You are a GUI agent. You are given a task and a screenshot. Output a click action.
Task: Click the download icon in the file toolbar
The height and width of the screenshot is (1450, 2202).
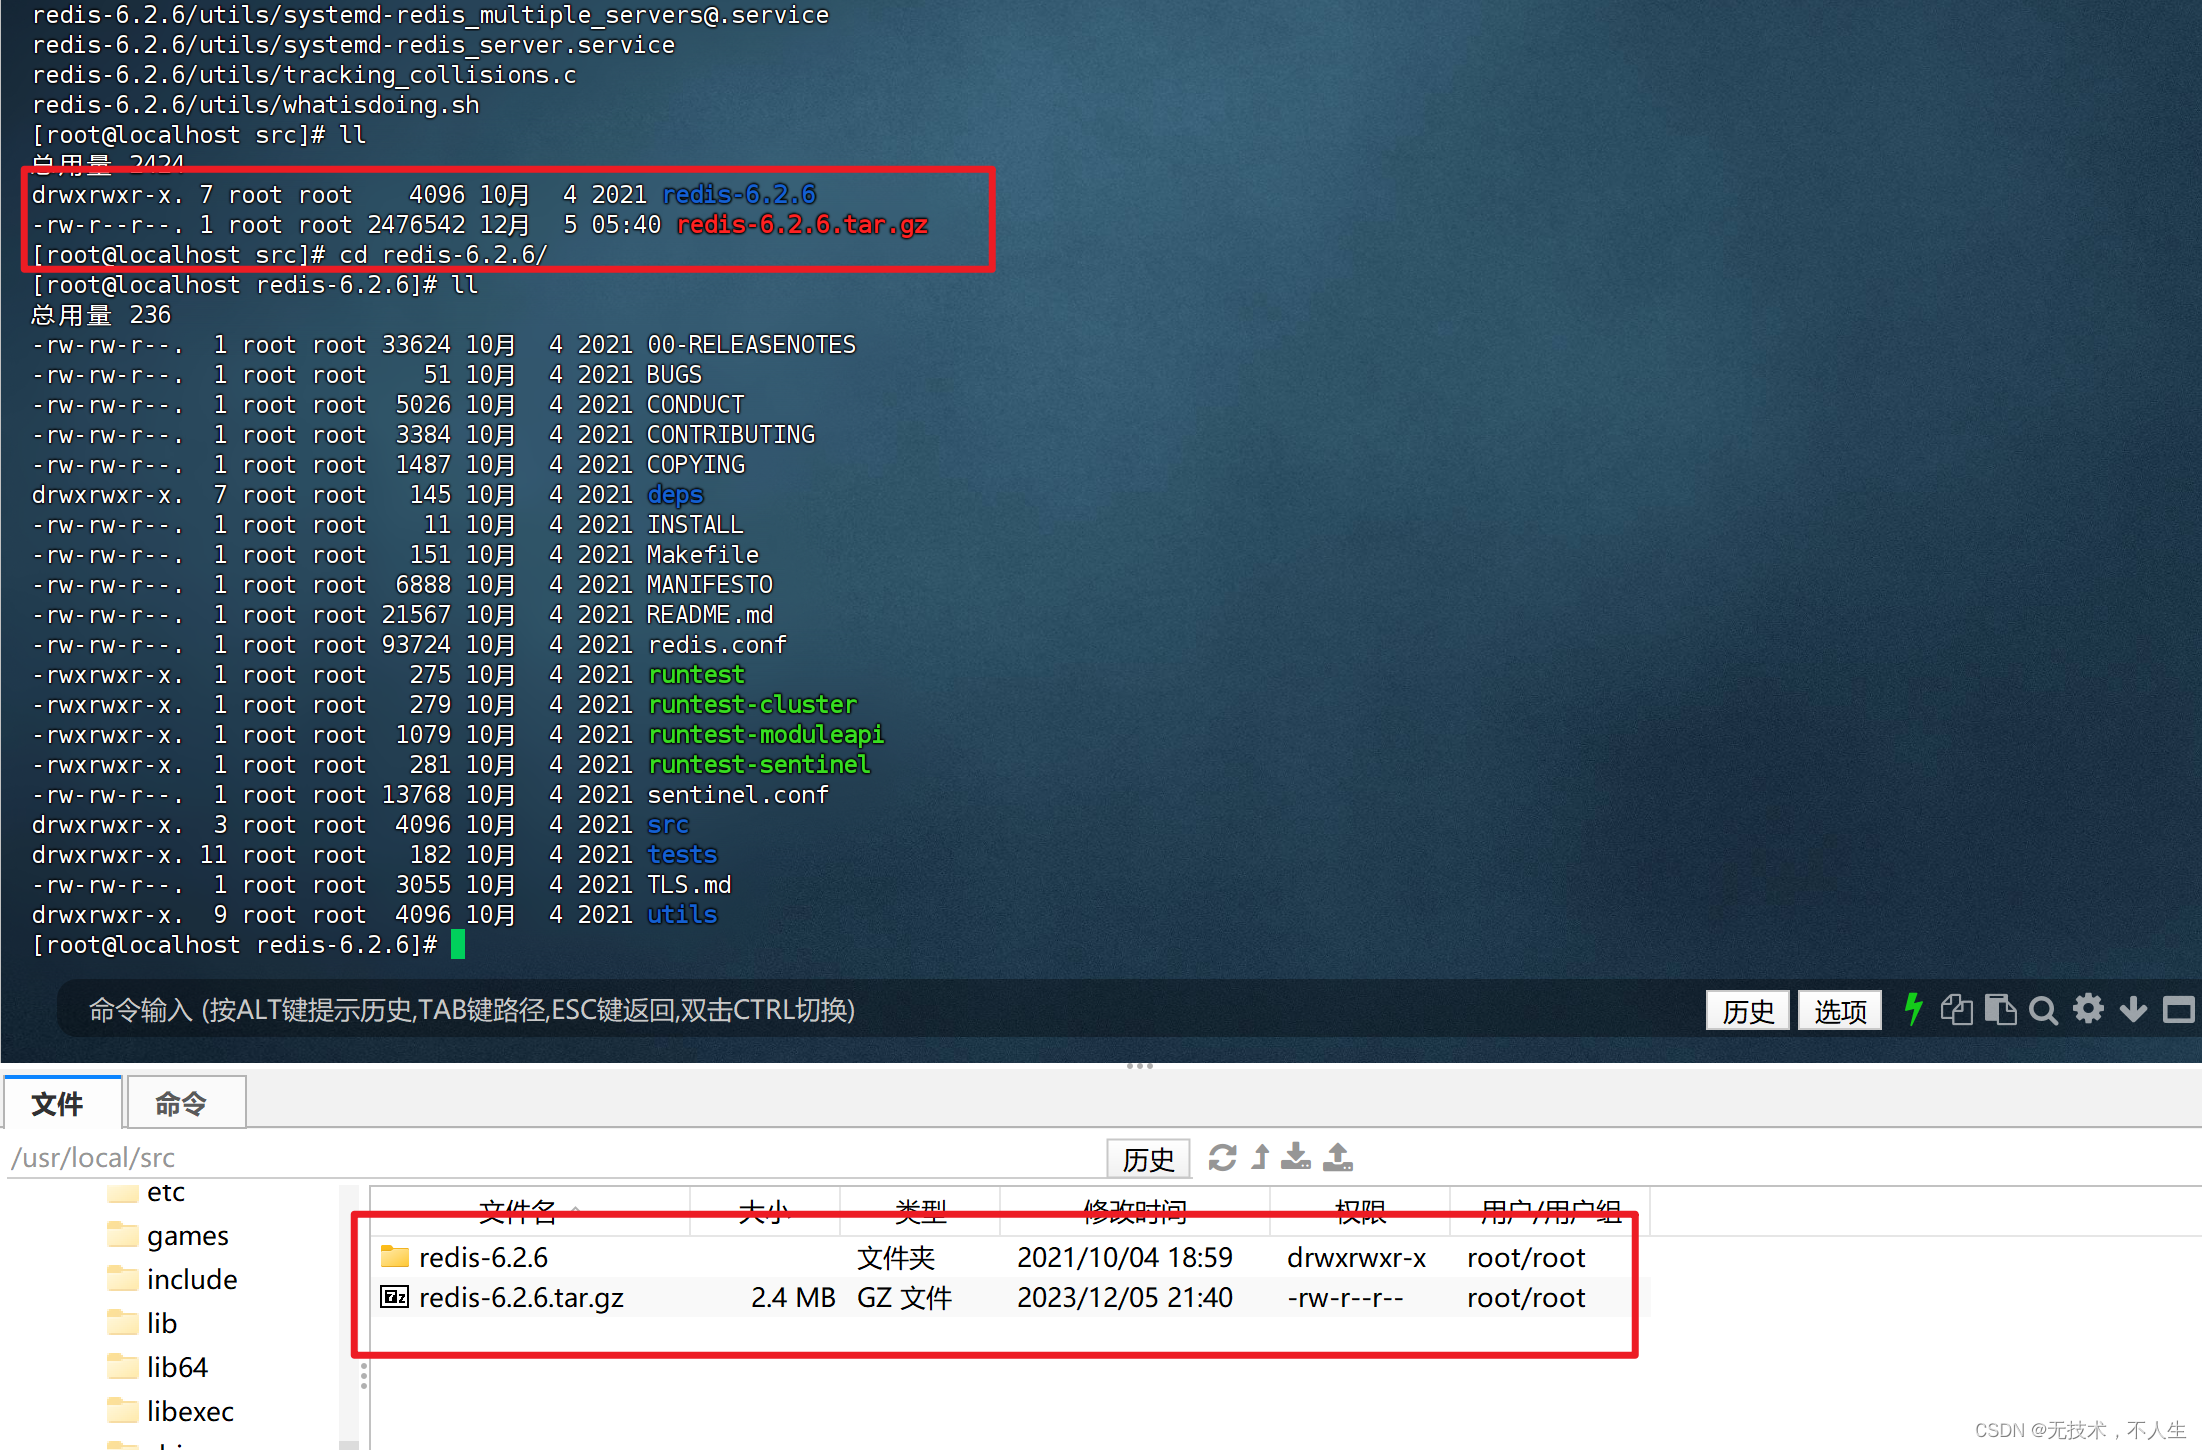coord(1296,1157)
